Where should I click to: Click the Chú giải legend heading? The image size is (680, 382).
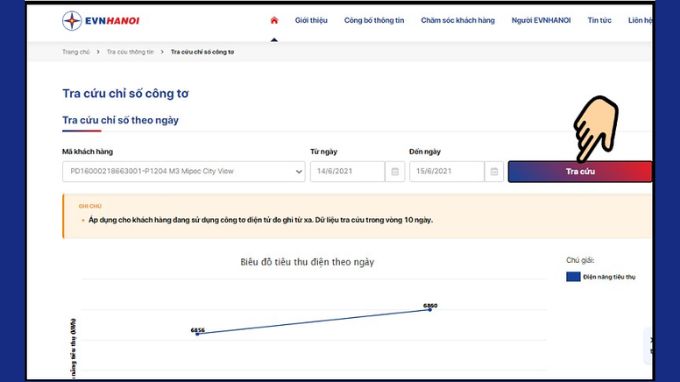coord(580,260)
